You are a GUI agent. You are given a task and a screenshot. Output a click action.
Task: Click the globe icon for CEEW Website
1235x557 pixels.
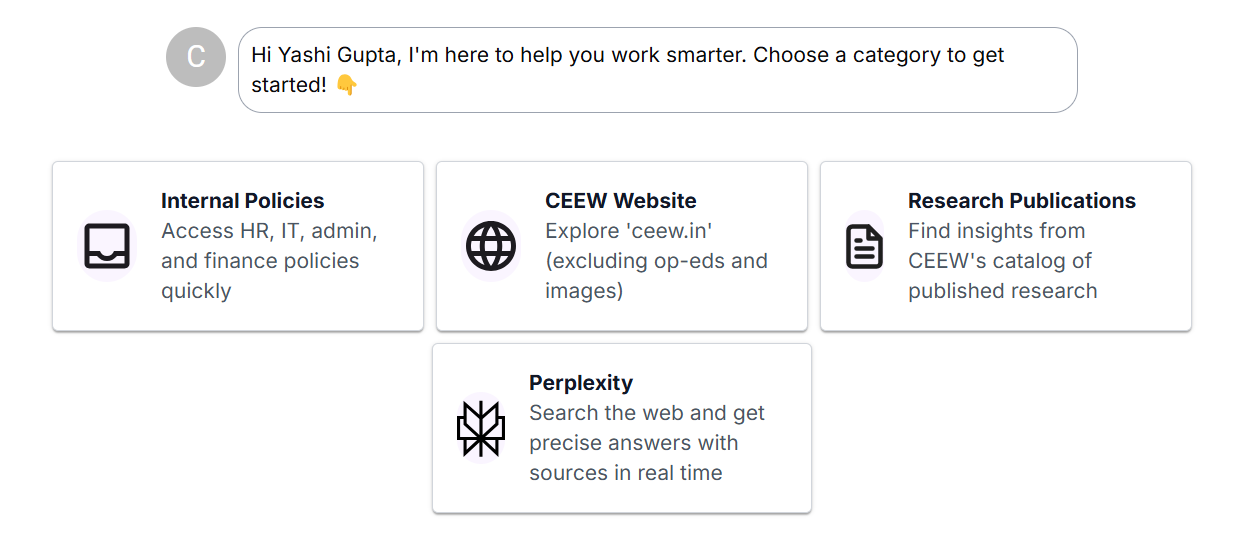[491, 246]
